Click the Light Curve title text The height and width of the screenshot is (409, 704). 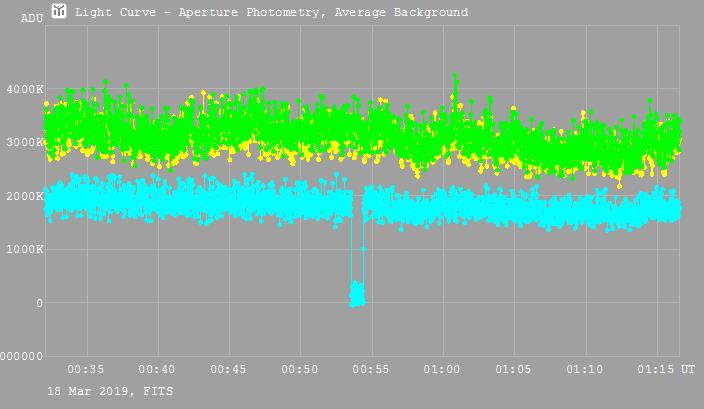[271, 13]
